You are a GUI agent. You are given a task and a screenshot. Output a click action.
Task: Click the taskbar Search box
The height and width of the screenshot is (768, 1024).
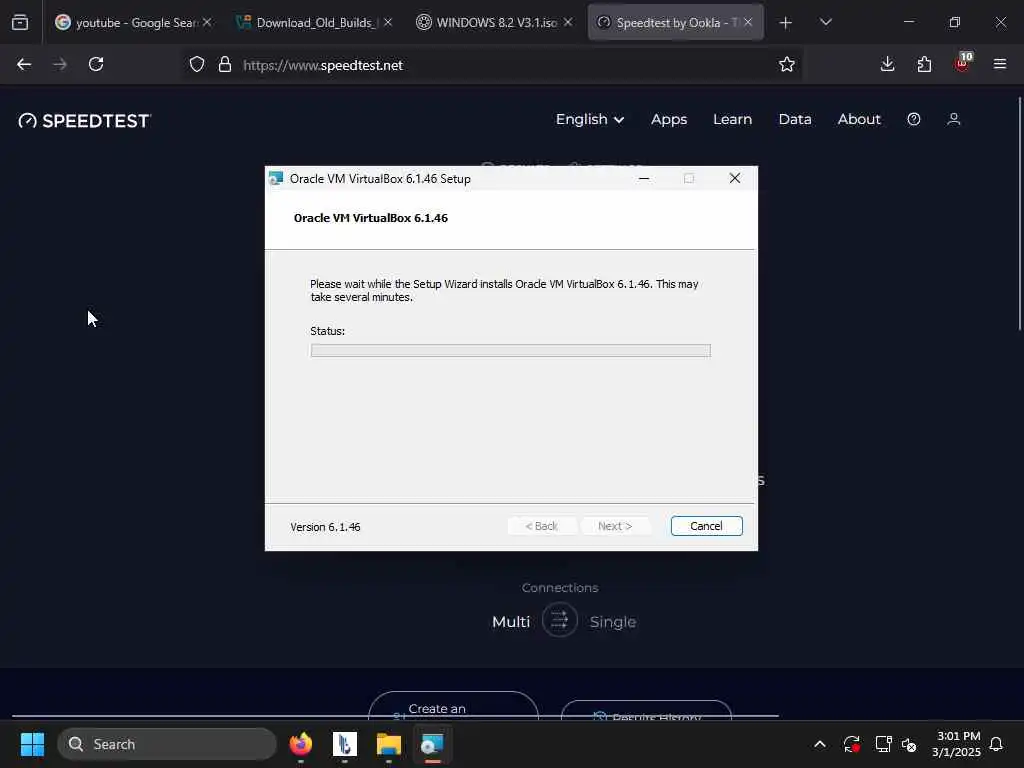coord(167,744)
